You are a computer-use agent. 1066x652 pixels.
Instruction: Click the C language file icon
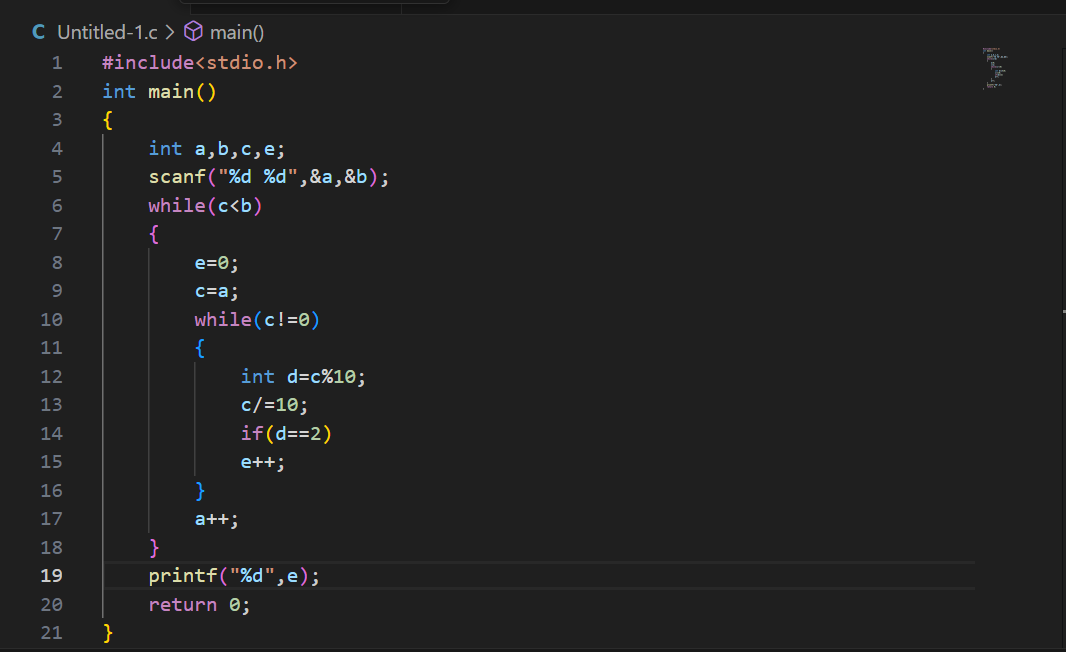(x=39, y=32)
